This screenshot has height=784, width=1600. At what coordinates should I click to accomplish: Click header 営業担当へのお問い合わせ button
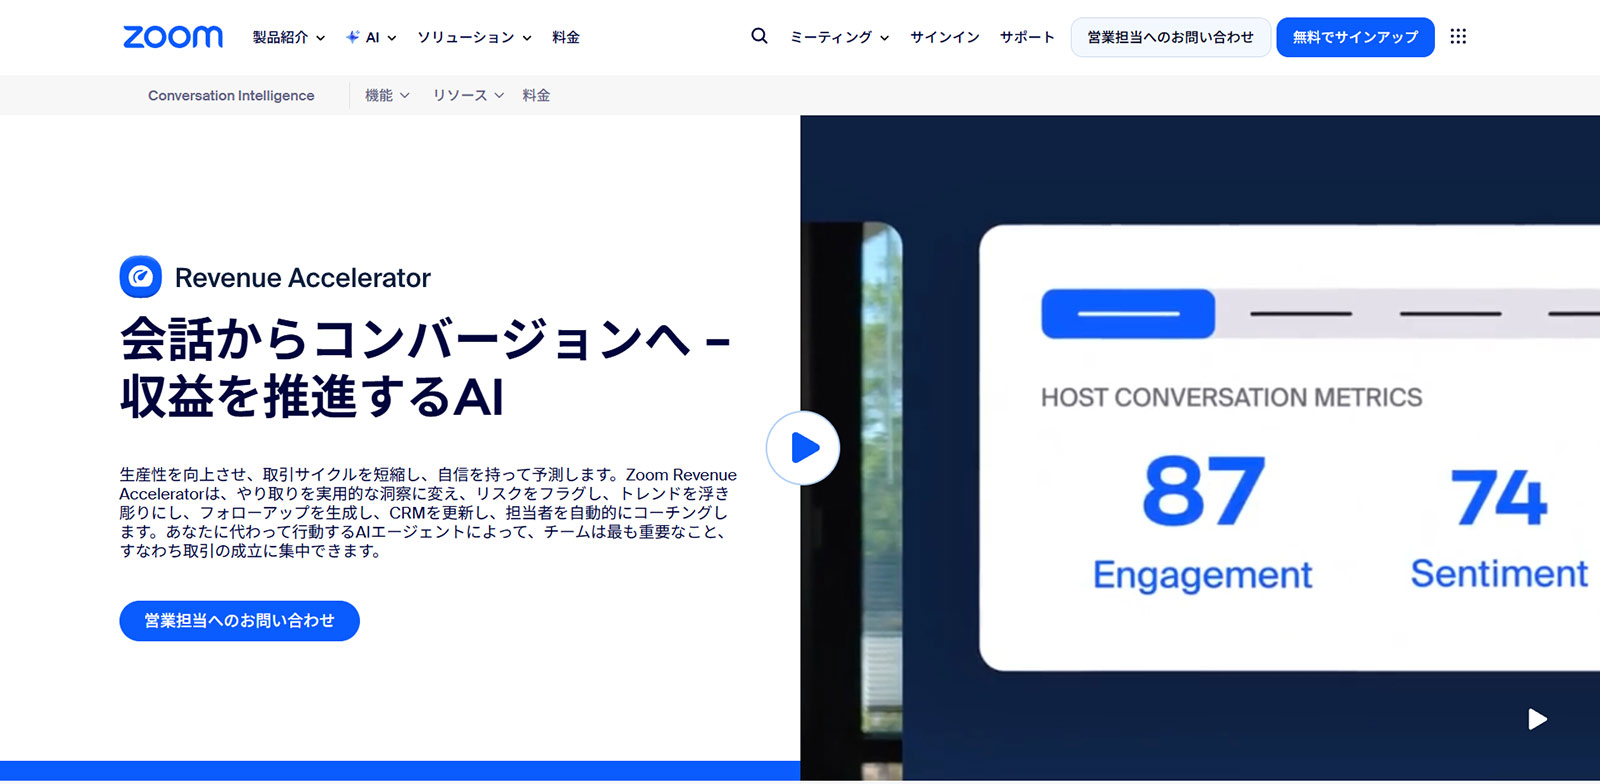coord(1170,37)
